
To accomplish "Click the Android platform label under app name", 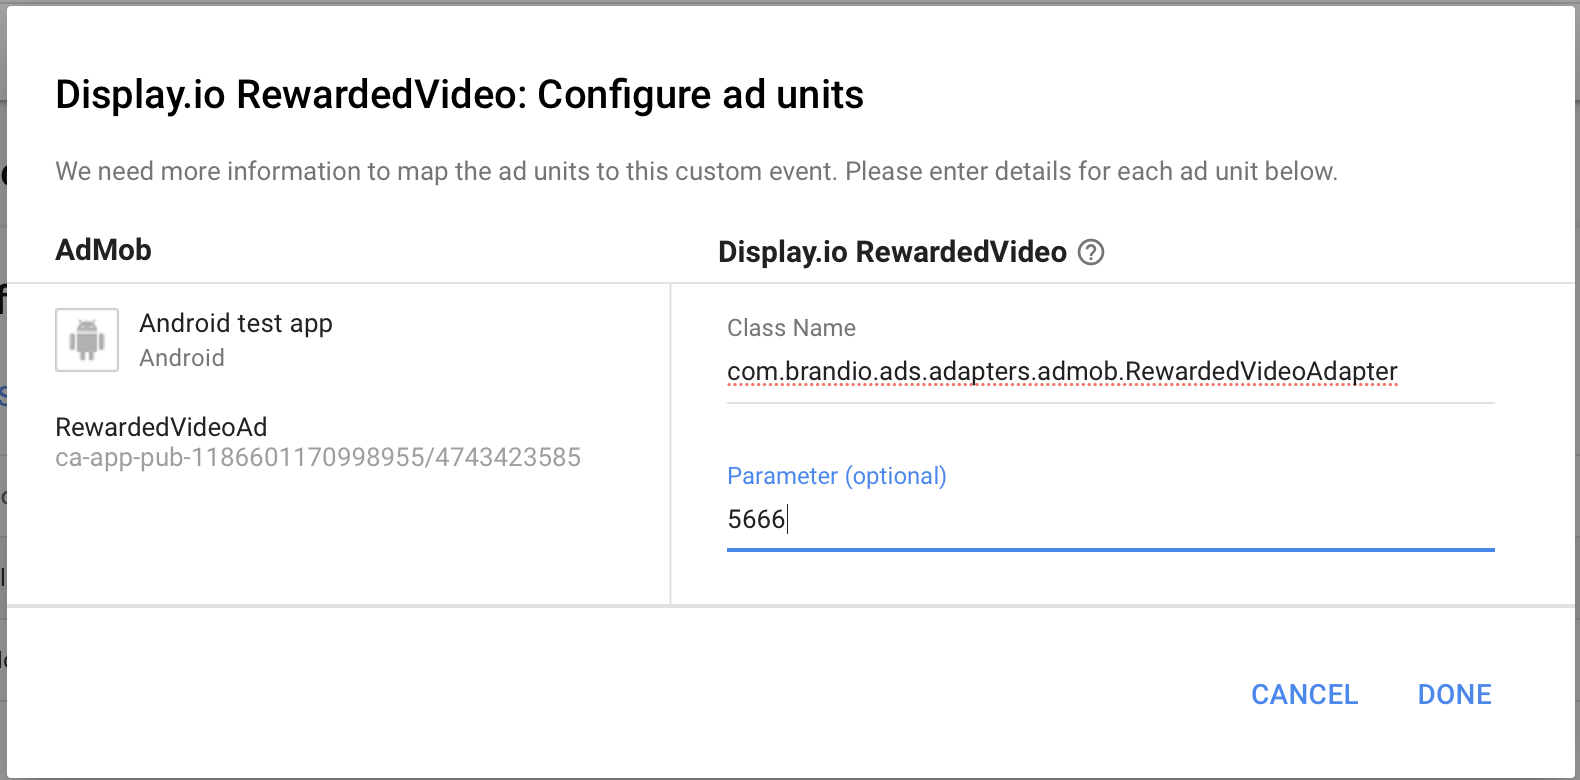I will (x=182, y=358).
